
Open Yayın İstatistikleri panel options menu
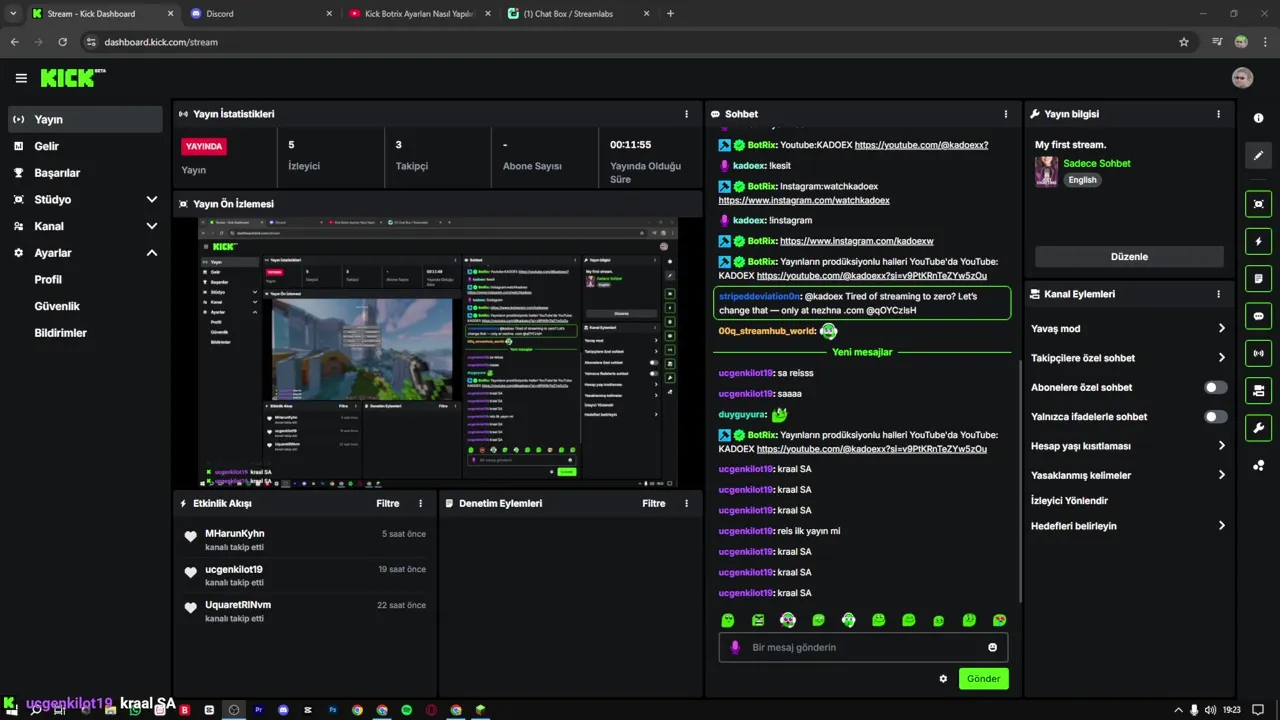point(686,114)
